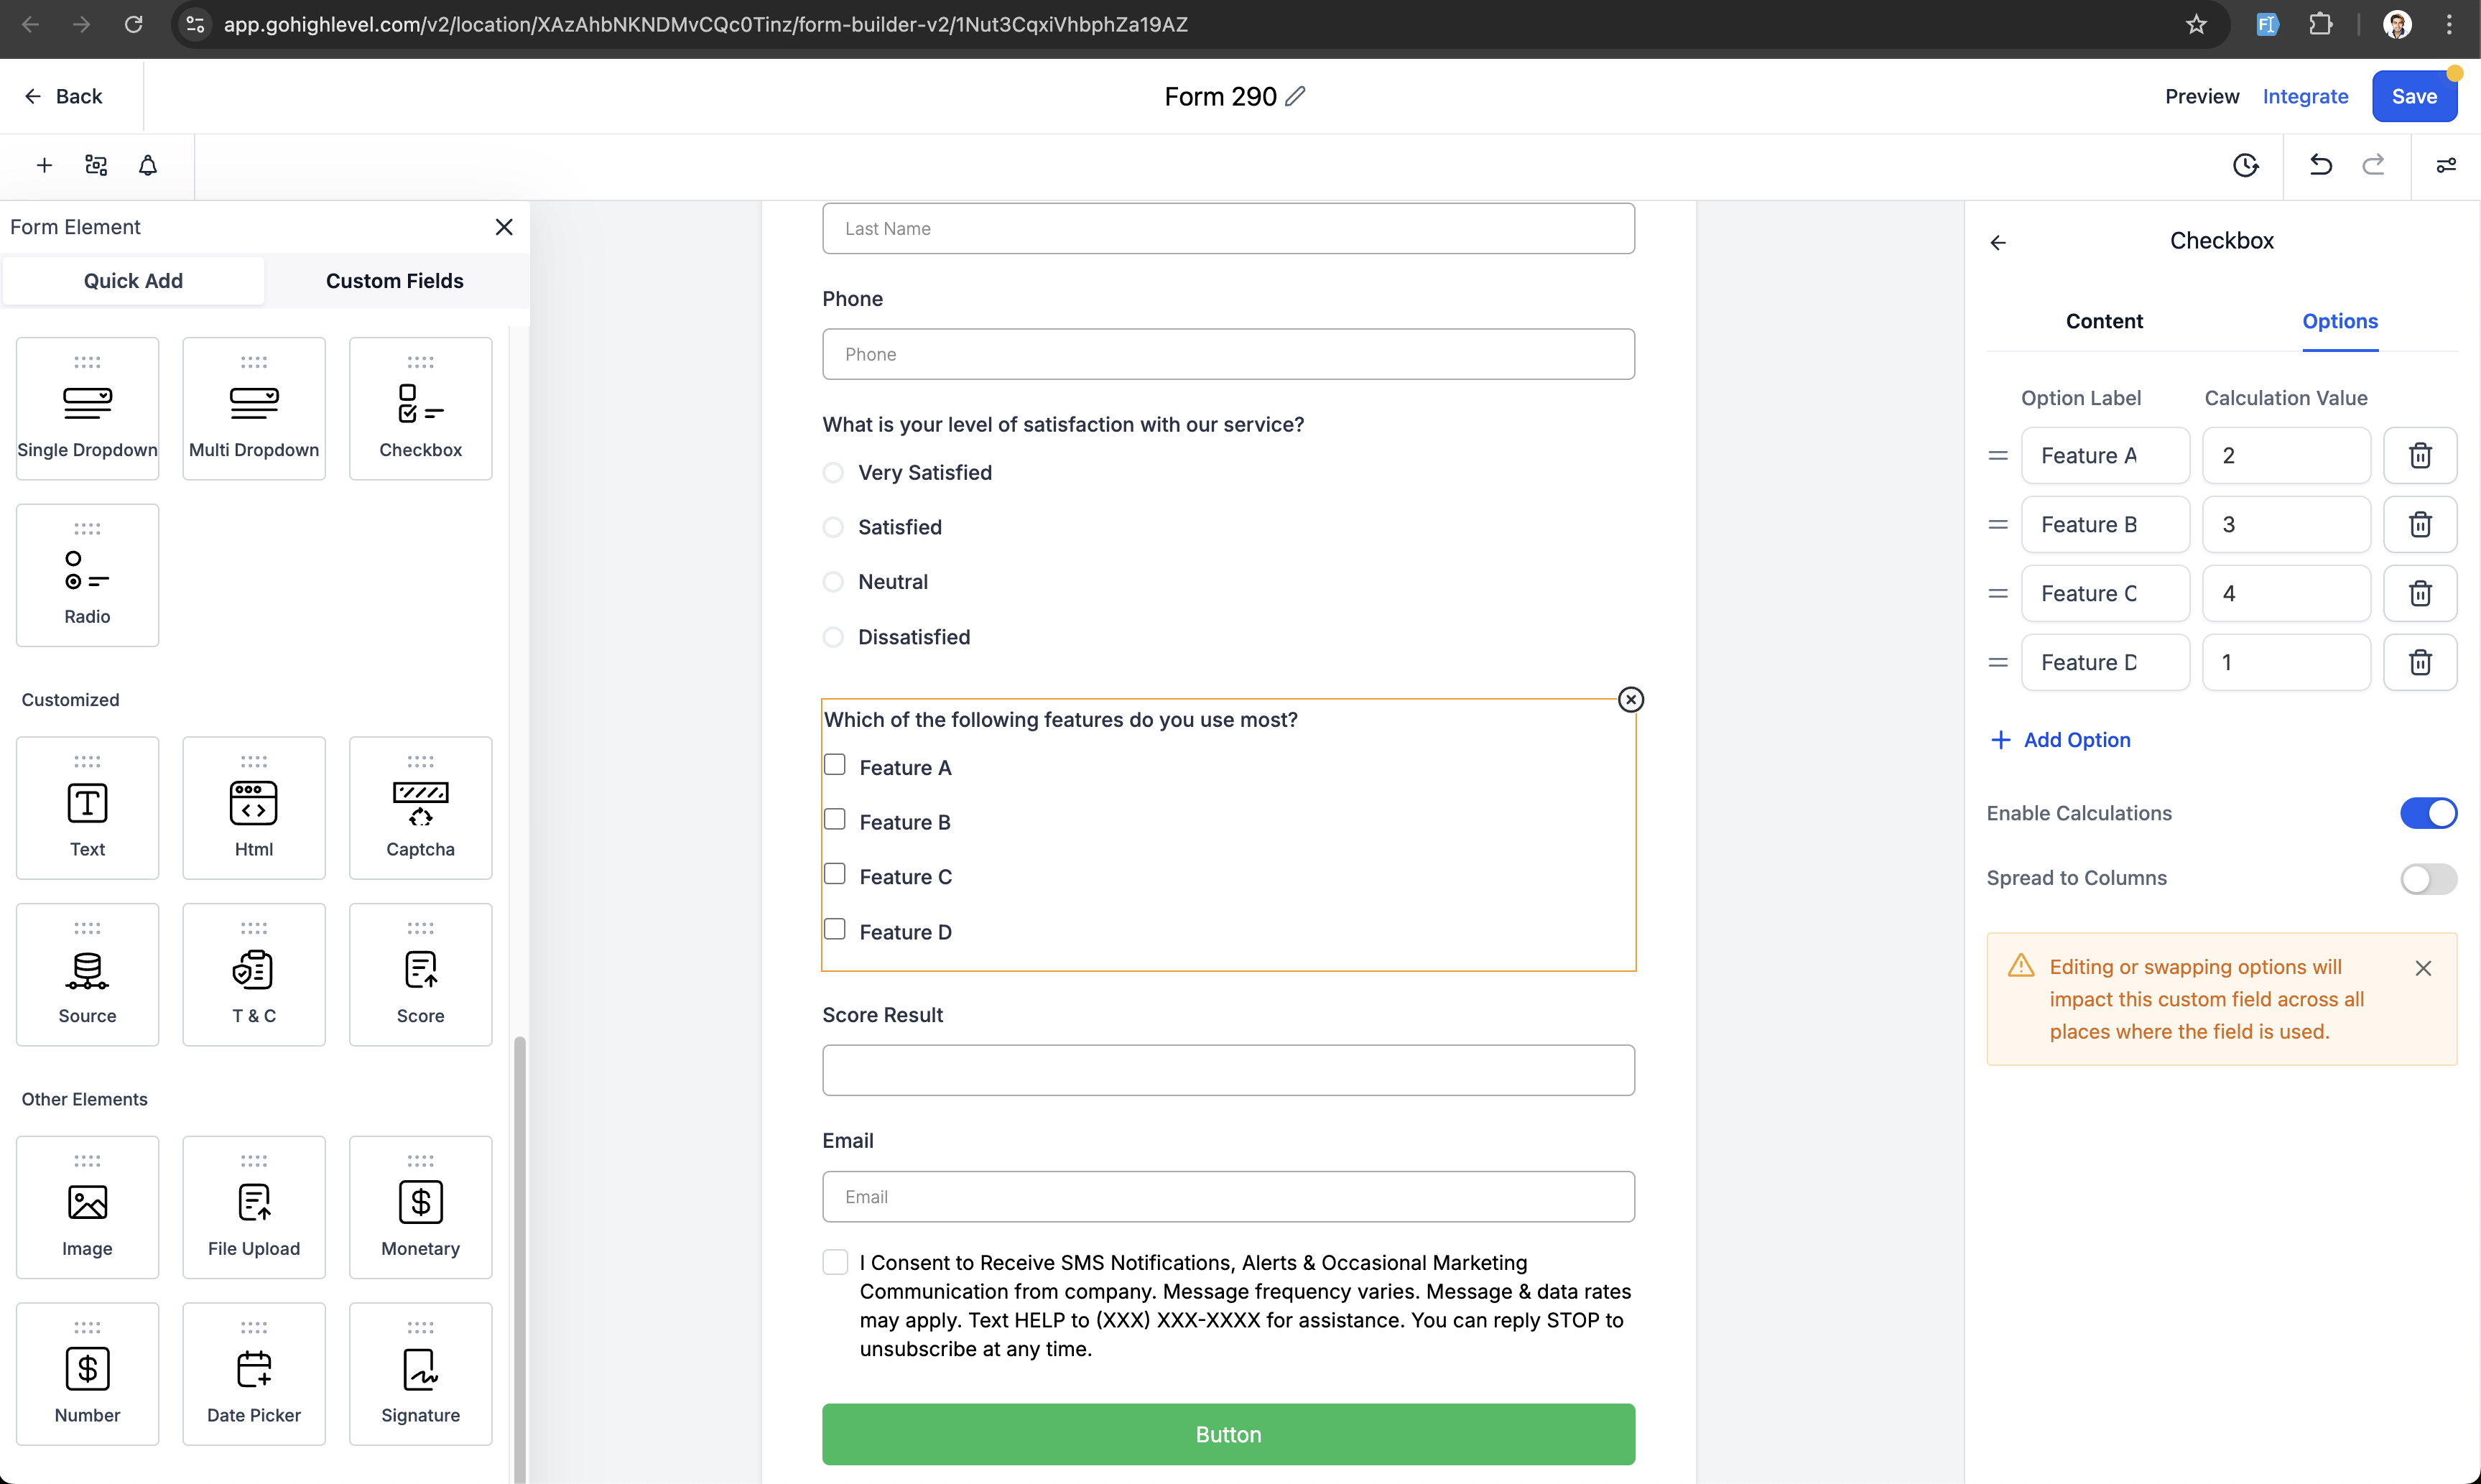2481x1484 pixels.
Task: Toggle Enable Calculations switch off
Action: (x=2428, y=813)
